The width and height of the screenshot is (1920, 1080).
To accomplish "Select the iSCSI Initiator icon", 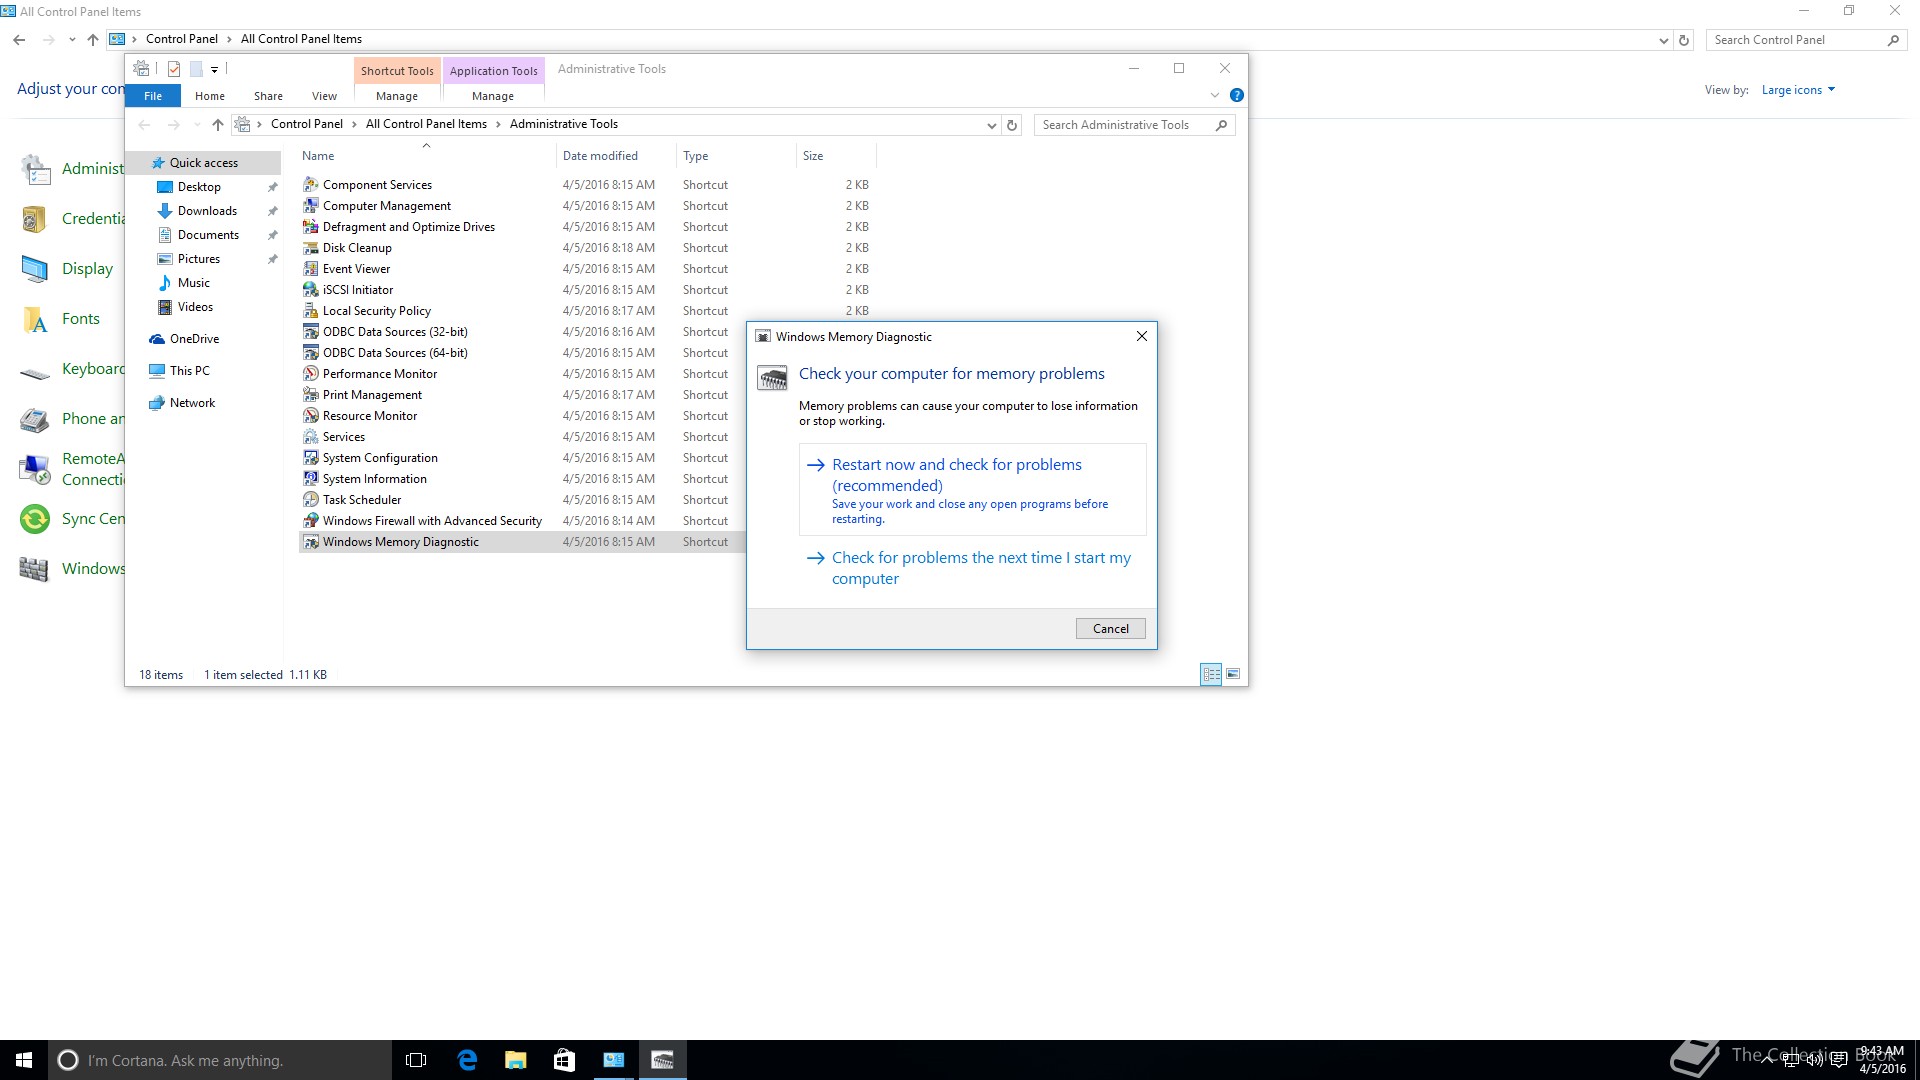I will (x=311, y=289).
